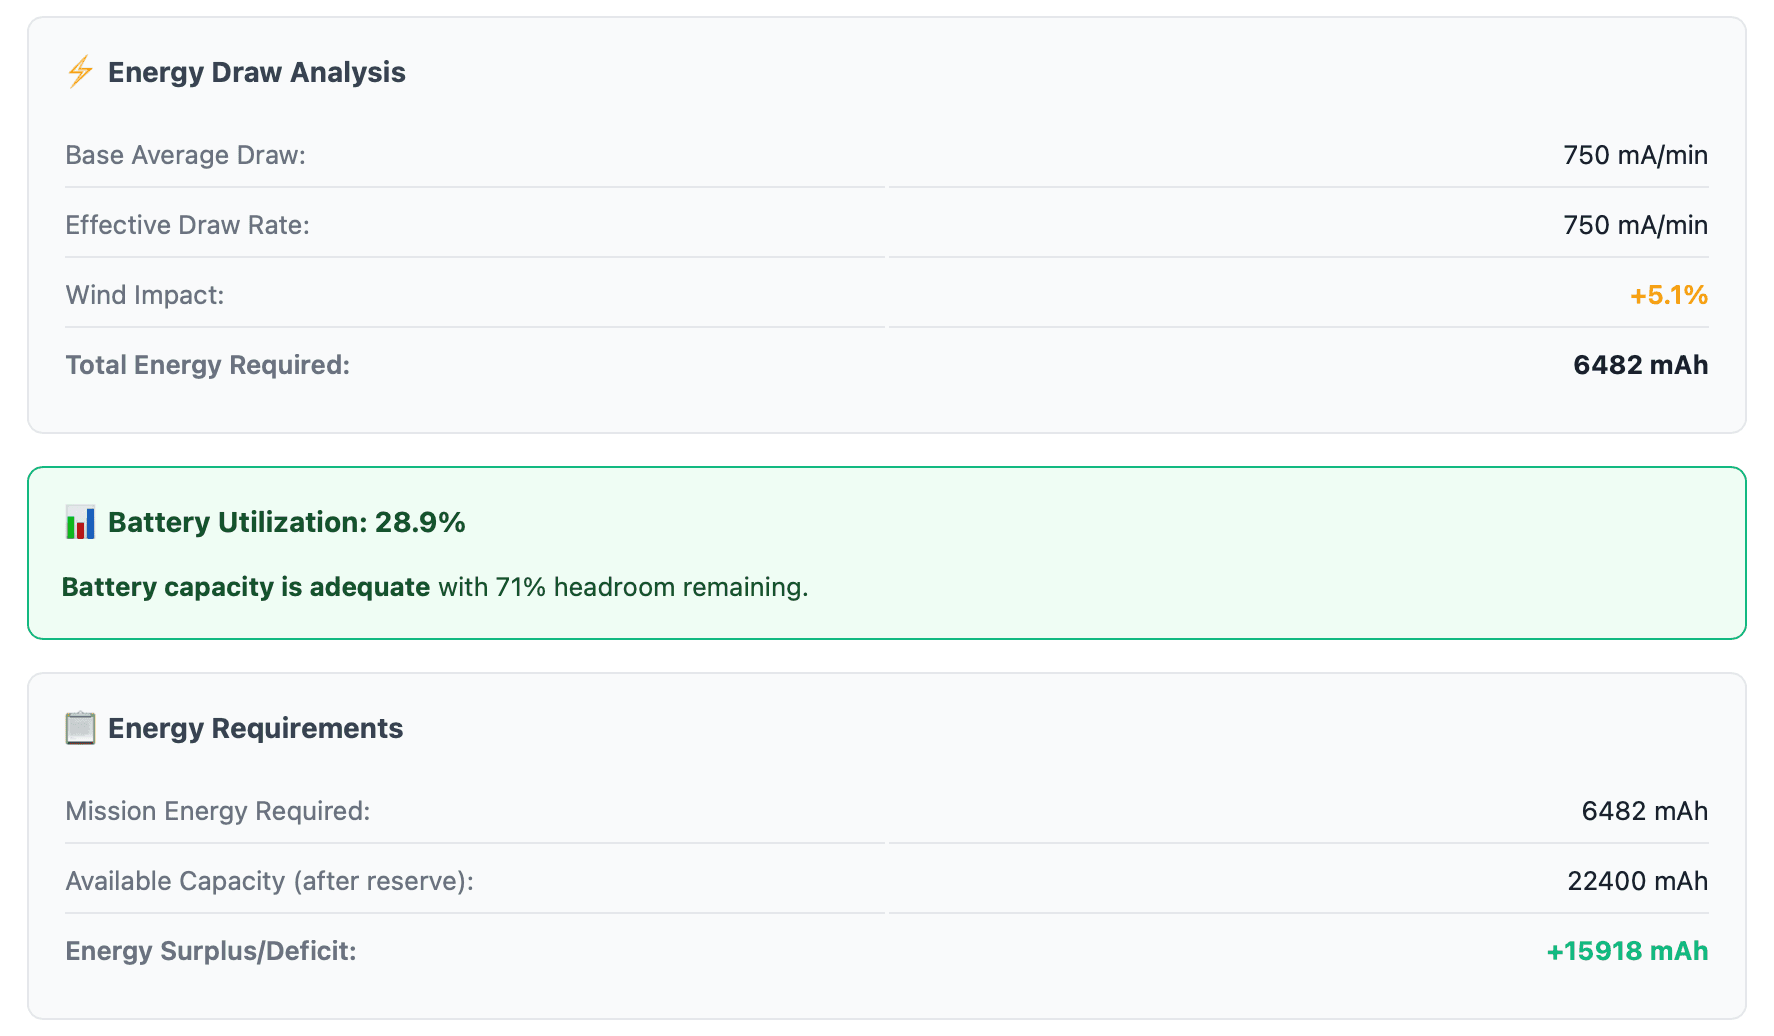The image size is (1774, 1036).
Task: Select the green +15918 mAh surplus value
Action: coord(1628,951)
